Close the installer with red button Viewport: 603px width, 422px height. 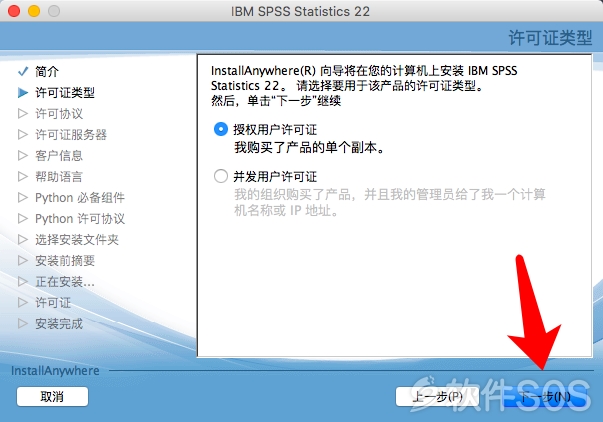(14, 11)
